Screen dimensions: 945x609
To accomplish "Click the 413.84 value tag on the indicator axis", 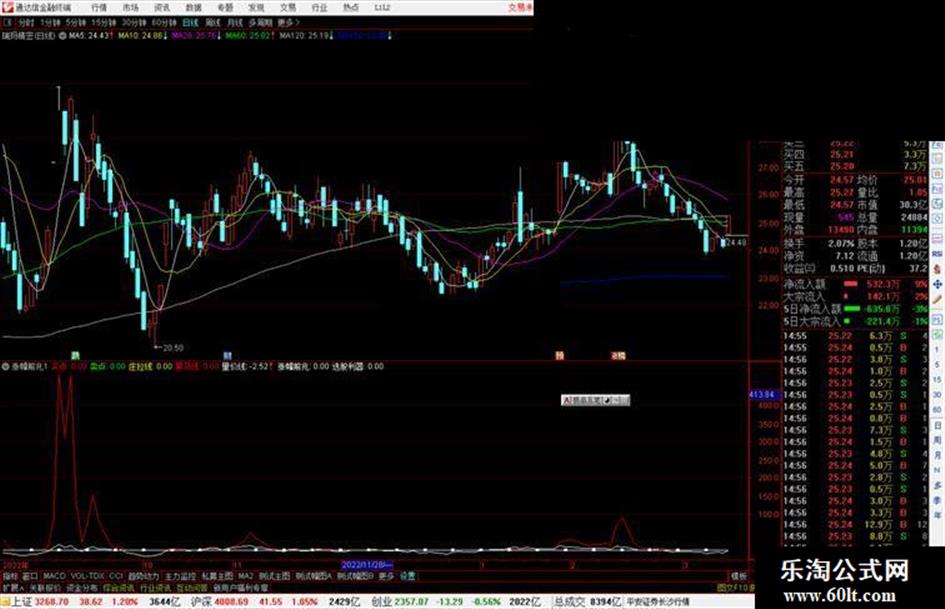I will click(764, 394).
